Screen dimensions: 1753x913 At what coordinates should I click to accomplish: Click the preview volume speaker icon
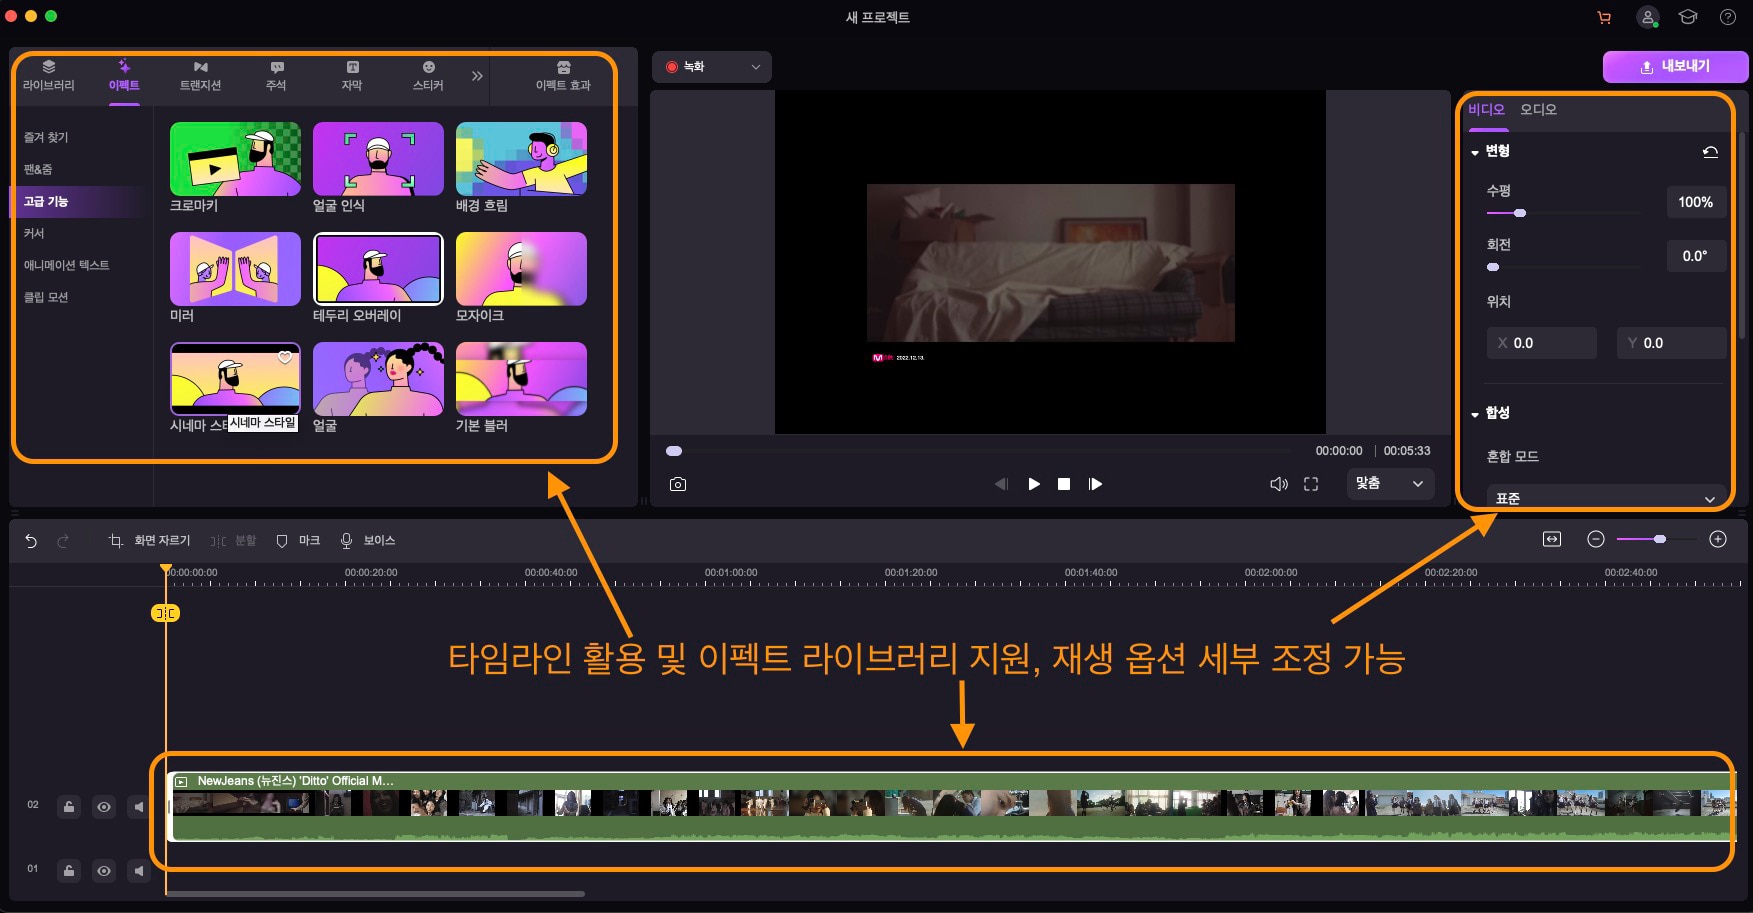point(1279,484)
